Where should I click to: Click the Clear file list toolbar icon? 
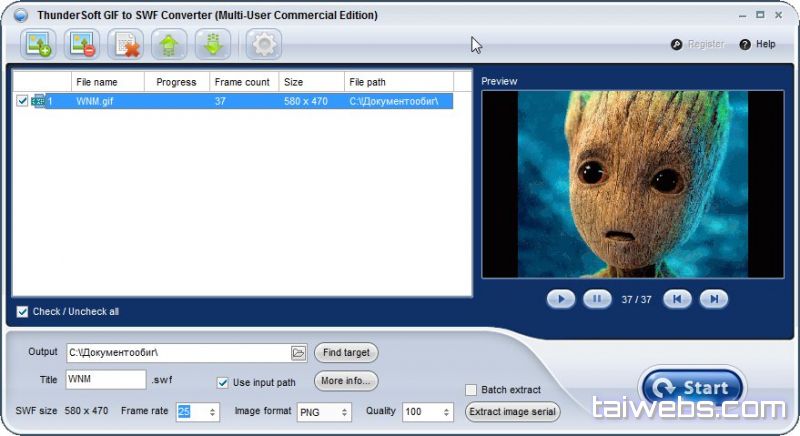tap(127, 44)
